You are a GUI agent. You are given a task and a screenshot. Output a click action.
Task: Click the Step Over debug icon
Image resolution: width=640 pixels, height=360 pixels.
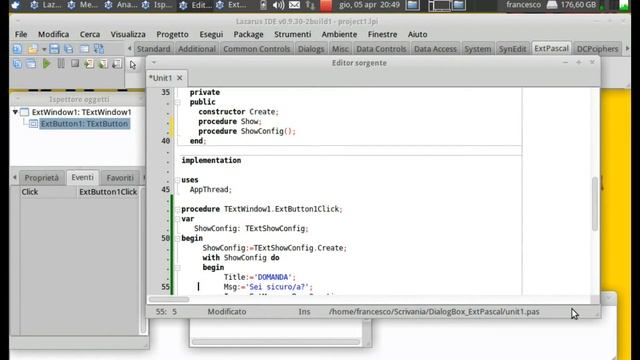click(x=103, y=64)
